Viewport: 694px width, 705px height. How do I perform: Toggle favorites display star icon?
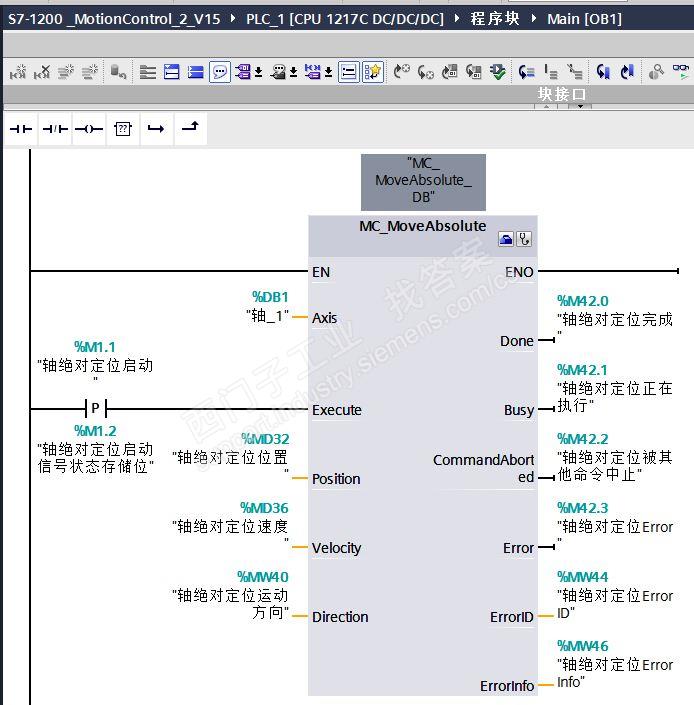point(373,72)
